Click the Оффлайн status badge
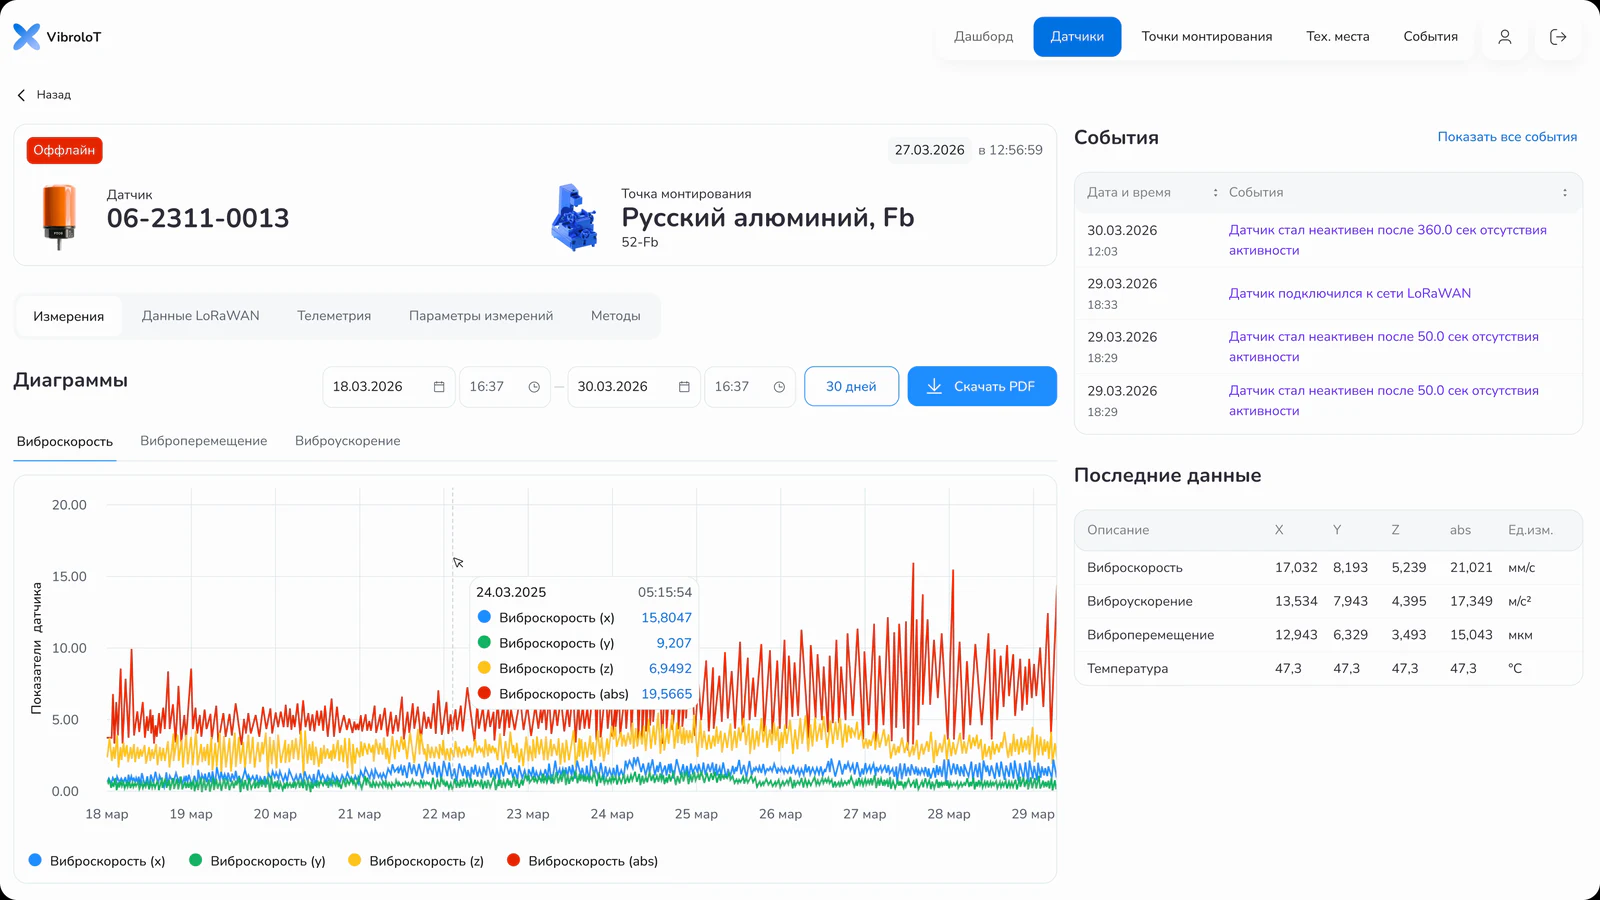This screenshot has height=900, width=1600. click(64, 150)
